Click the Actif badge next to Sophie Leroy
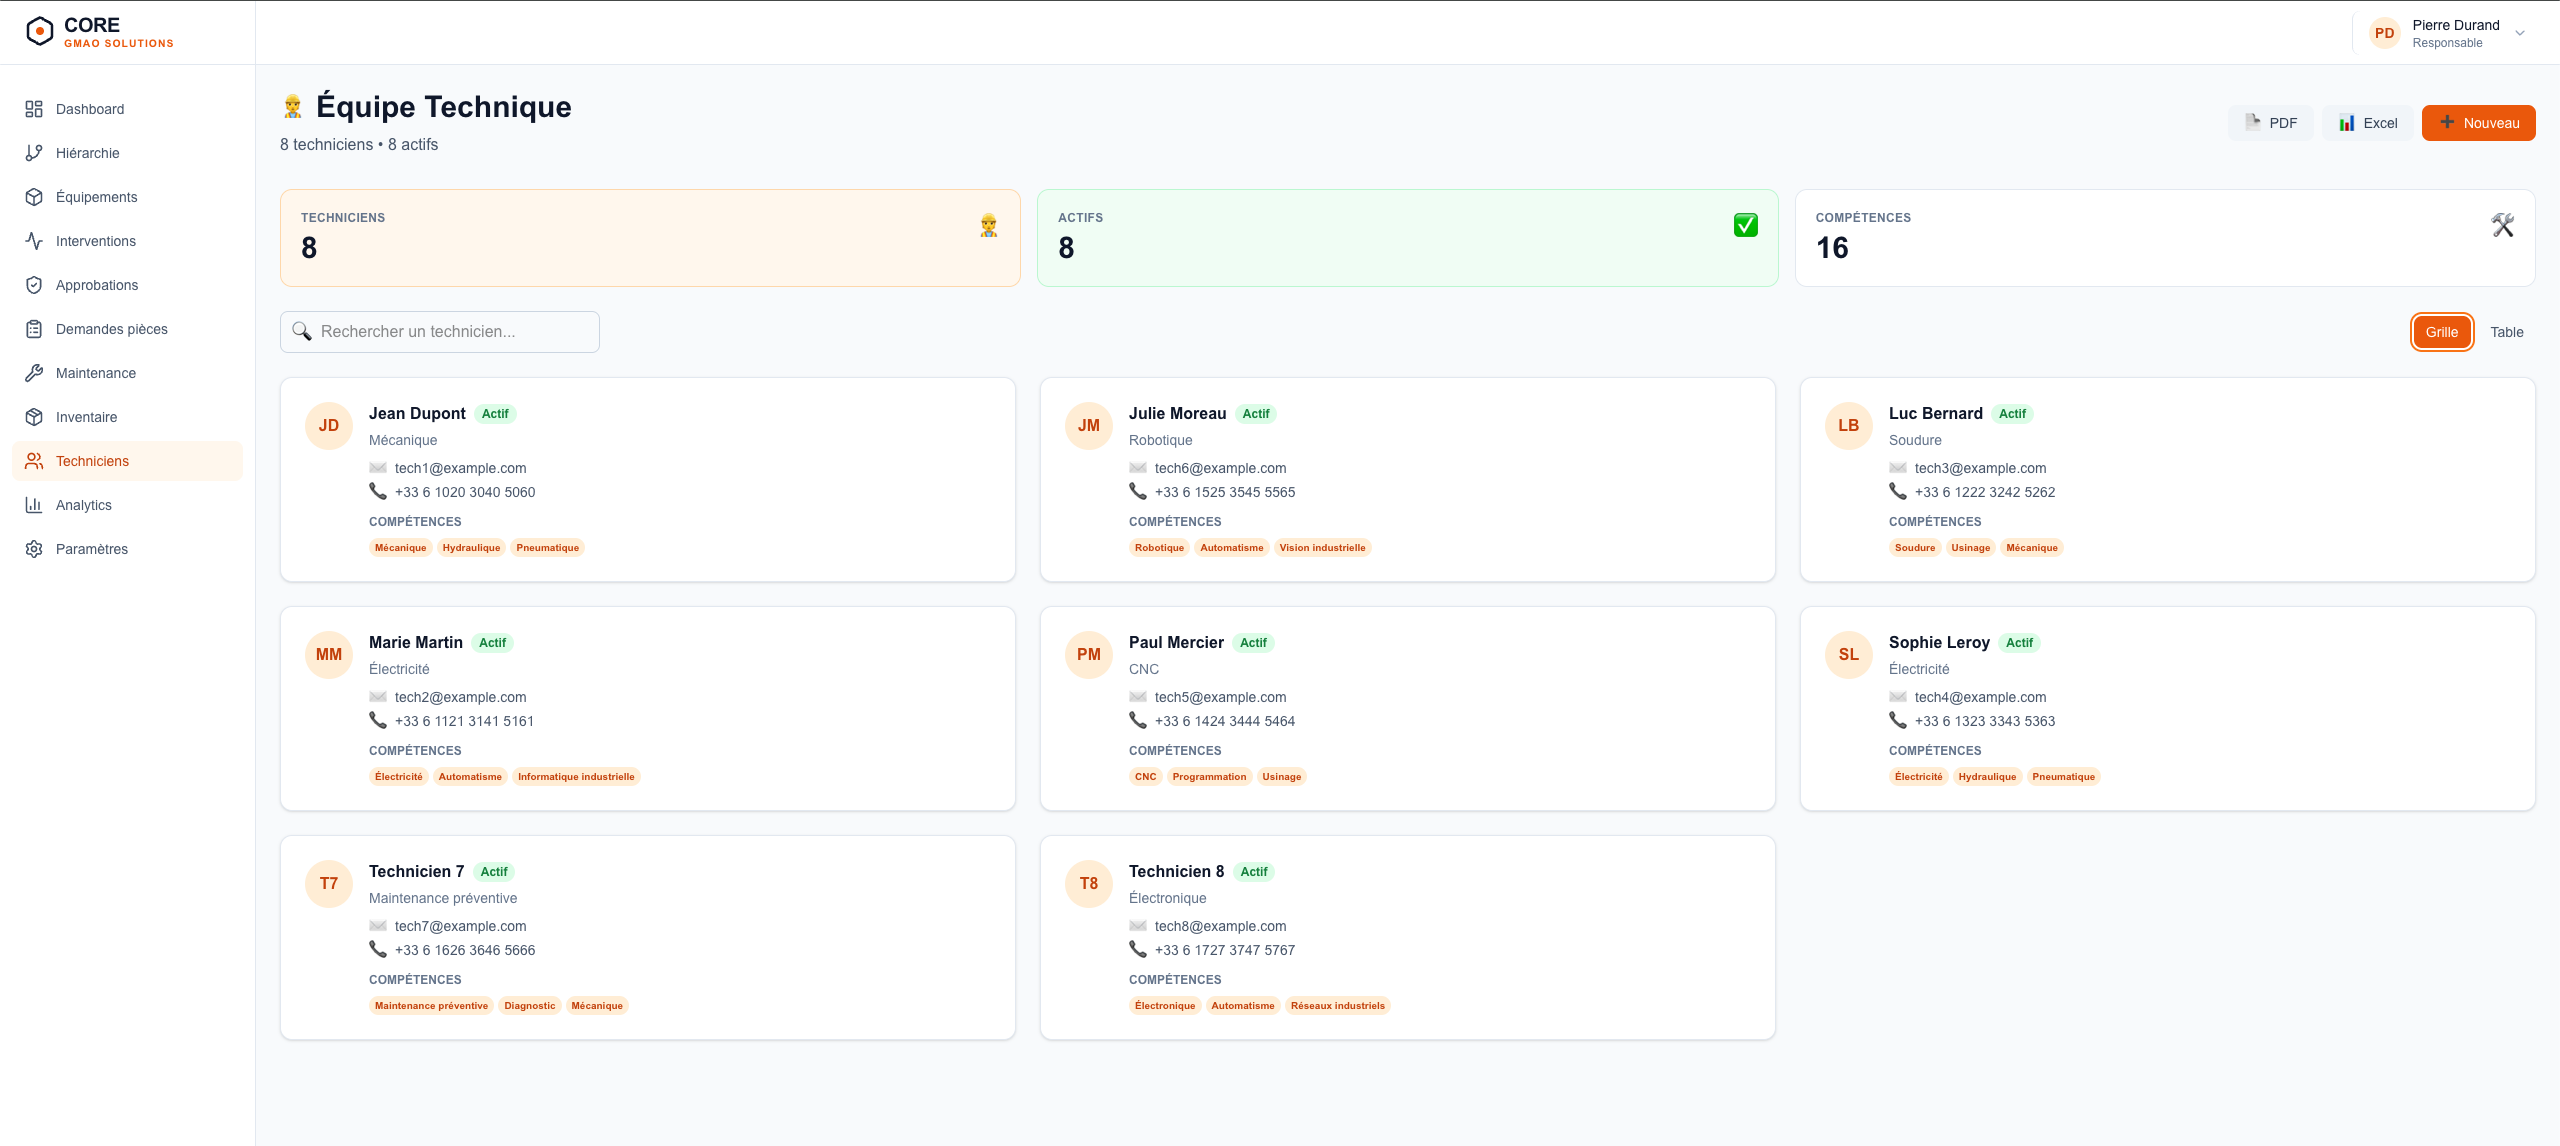This screenshot has width=2560, height=1146. (x=2019, y=643)
